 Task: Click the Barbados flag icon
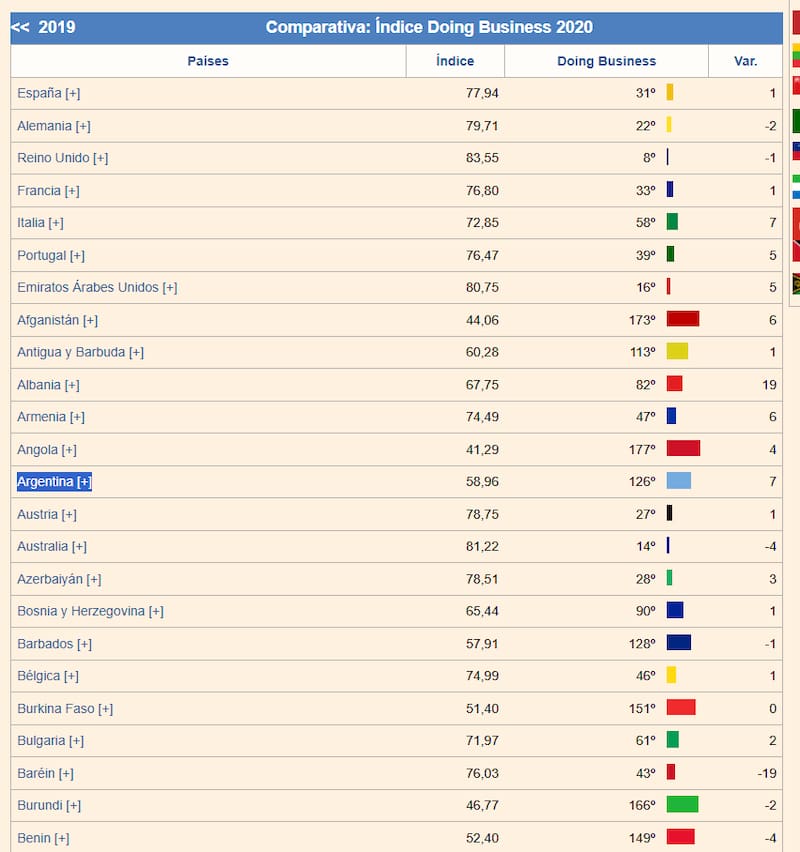click(679, 643)
